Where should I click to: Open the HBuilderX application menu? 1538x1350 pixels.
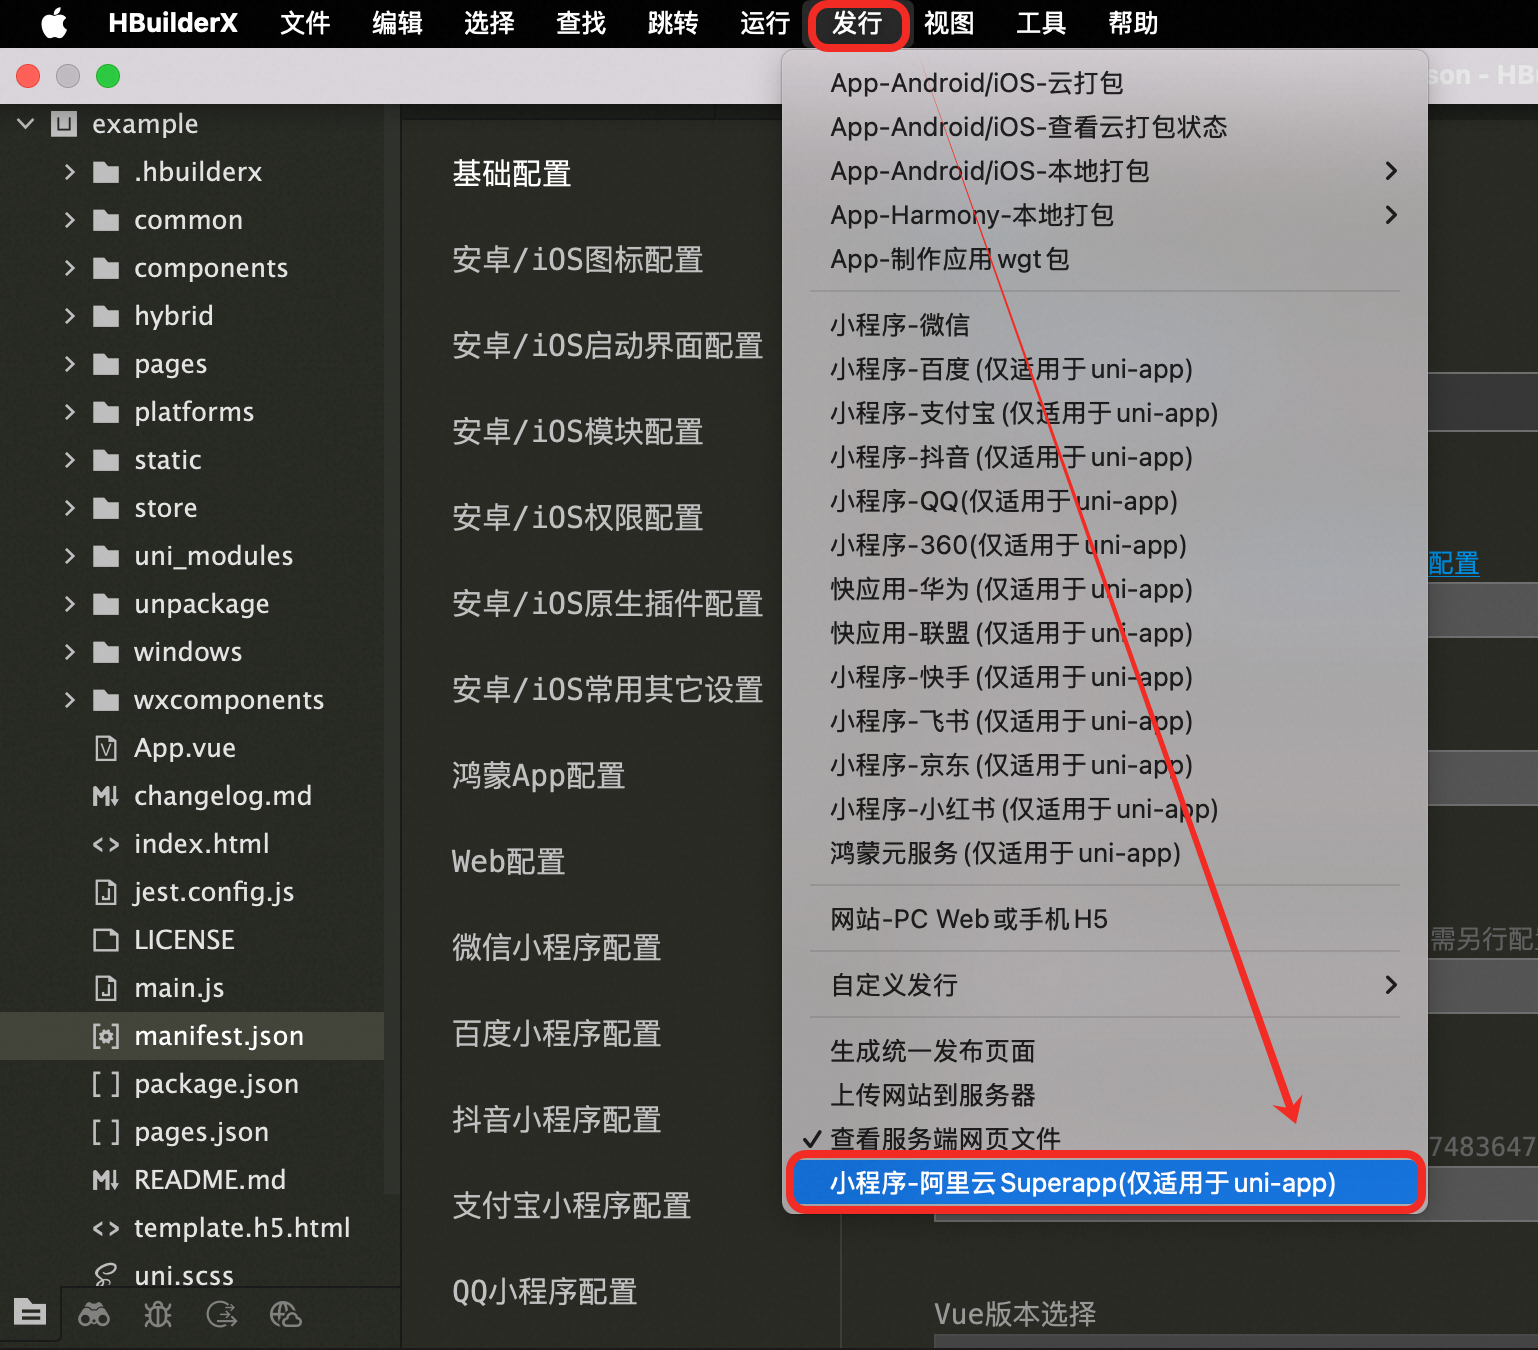click(173, 23)
